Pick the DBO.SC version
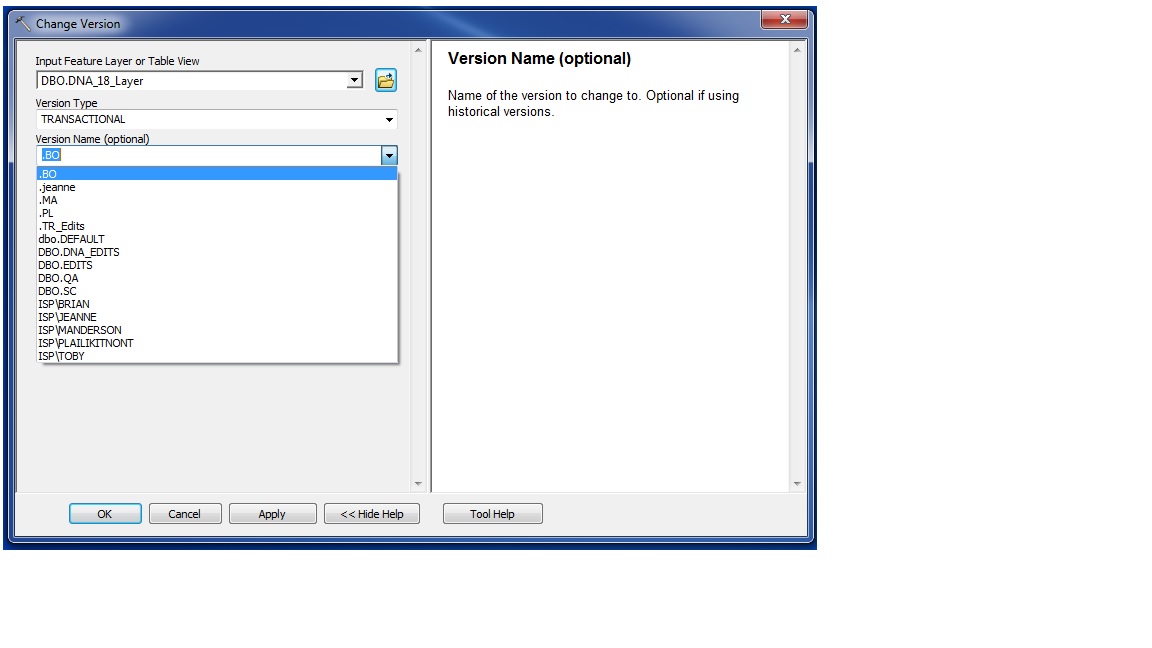 (217, 291)
